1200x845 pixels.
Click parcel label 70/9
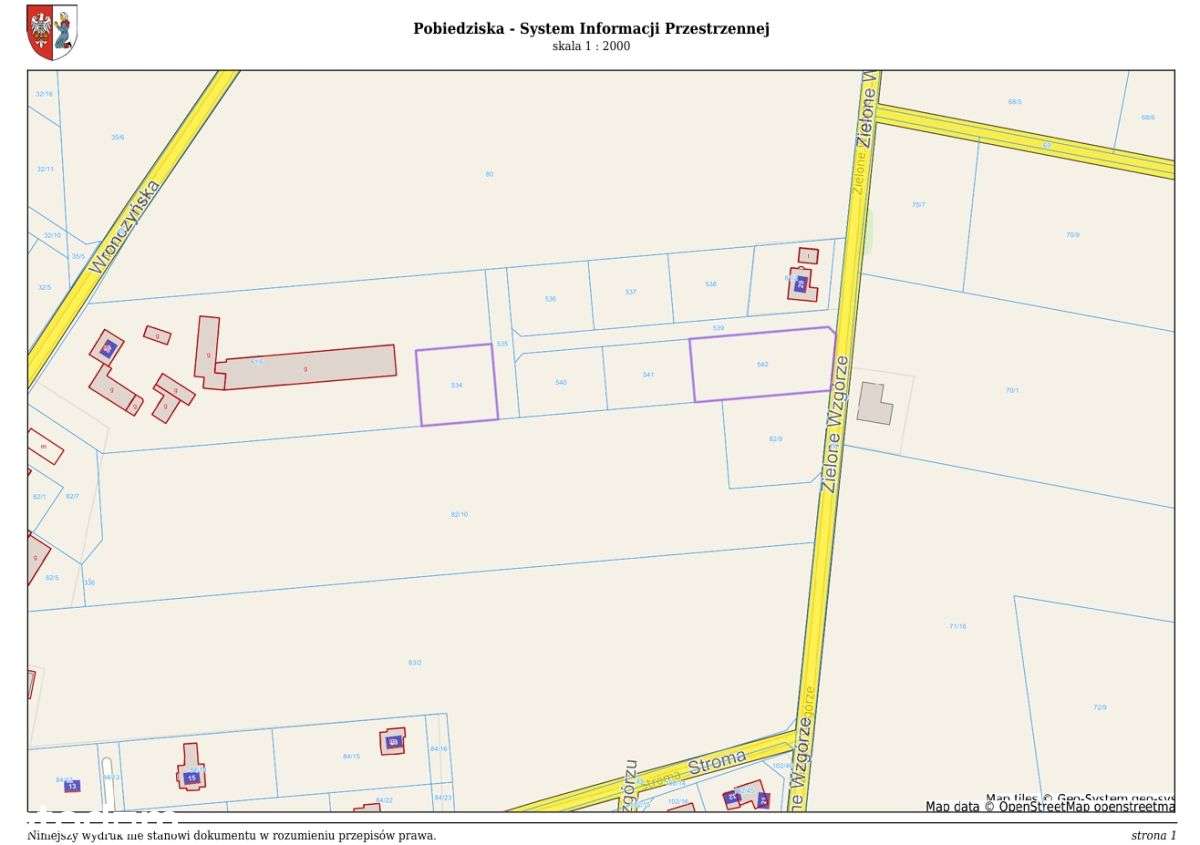pyautogui.click(x=1072, y=235)
